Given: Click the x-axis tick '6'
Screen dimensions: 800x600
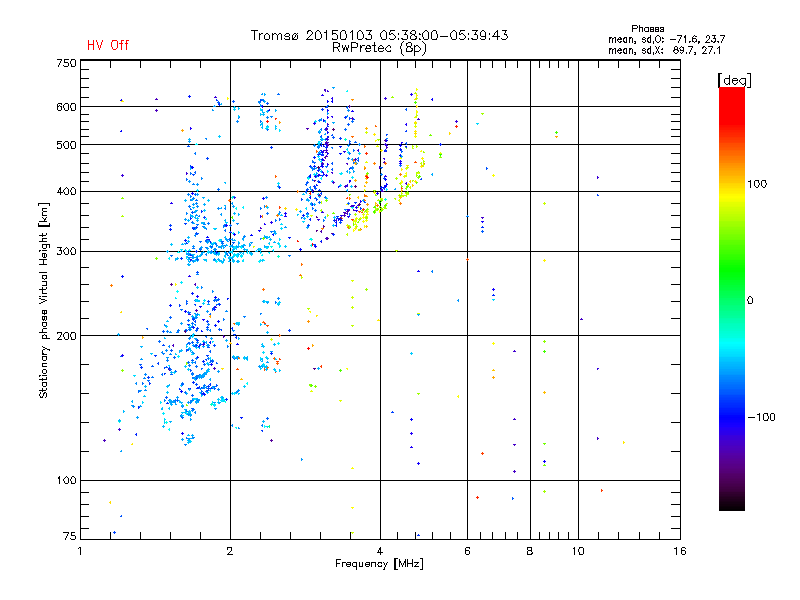Looking at the screenshot, I should click(467, 551).
